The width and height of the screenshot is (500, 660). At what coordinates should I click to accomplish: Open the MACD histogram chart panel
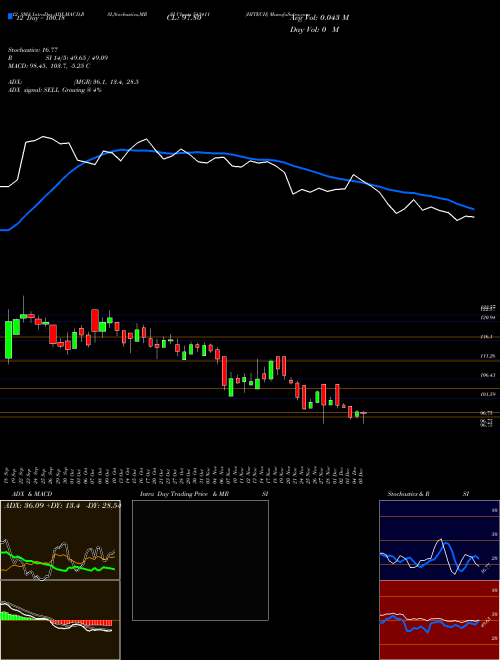60,620
